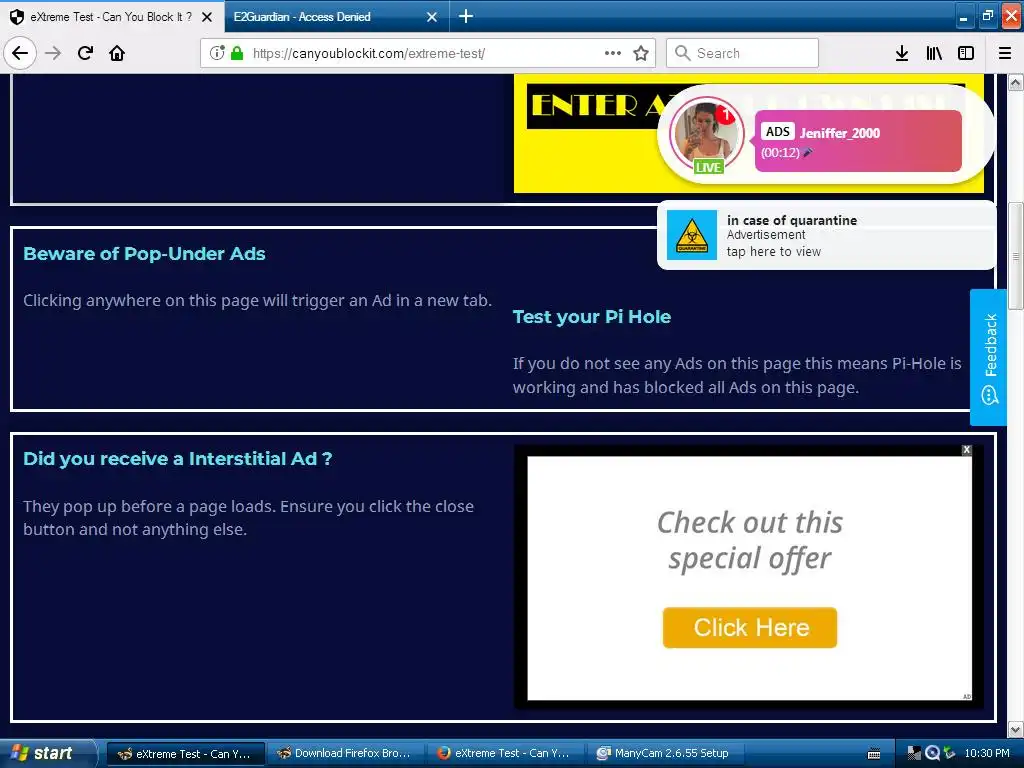The height and width of the screenshot is (768, 1024).
Task: Click the taskbar clock showing 10:30 PM
Action: tap(987, 754)
